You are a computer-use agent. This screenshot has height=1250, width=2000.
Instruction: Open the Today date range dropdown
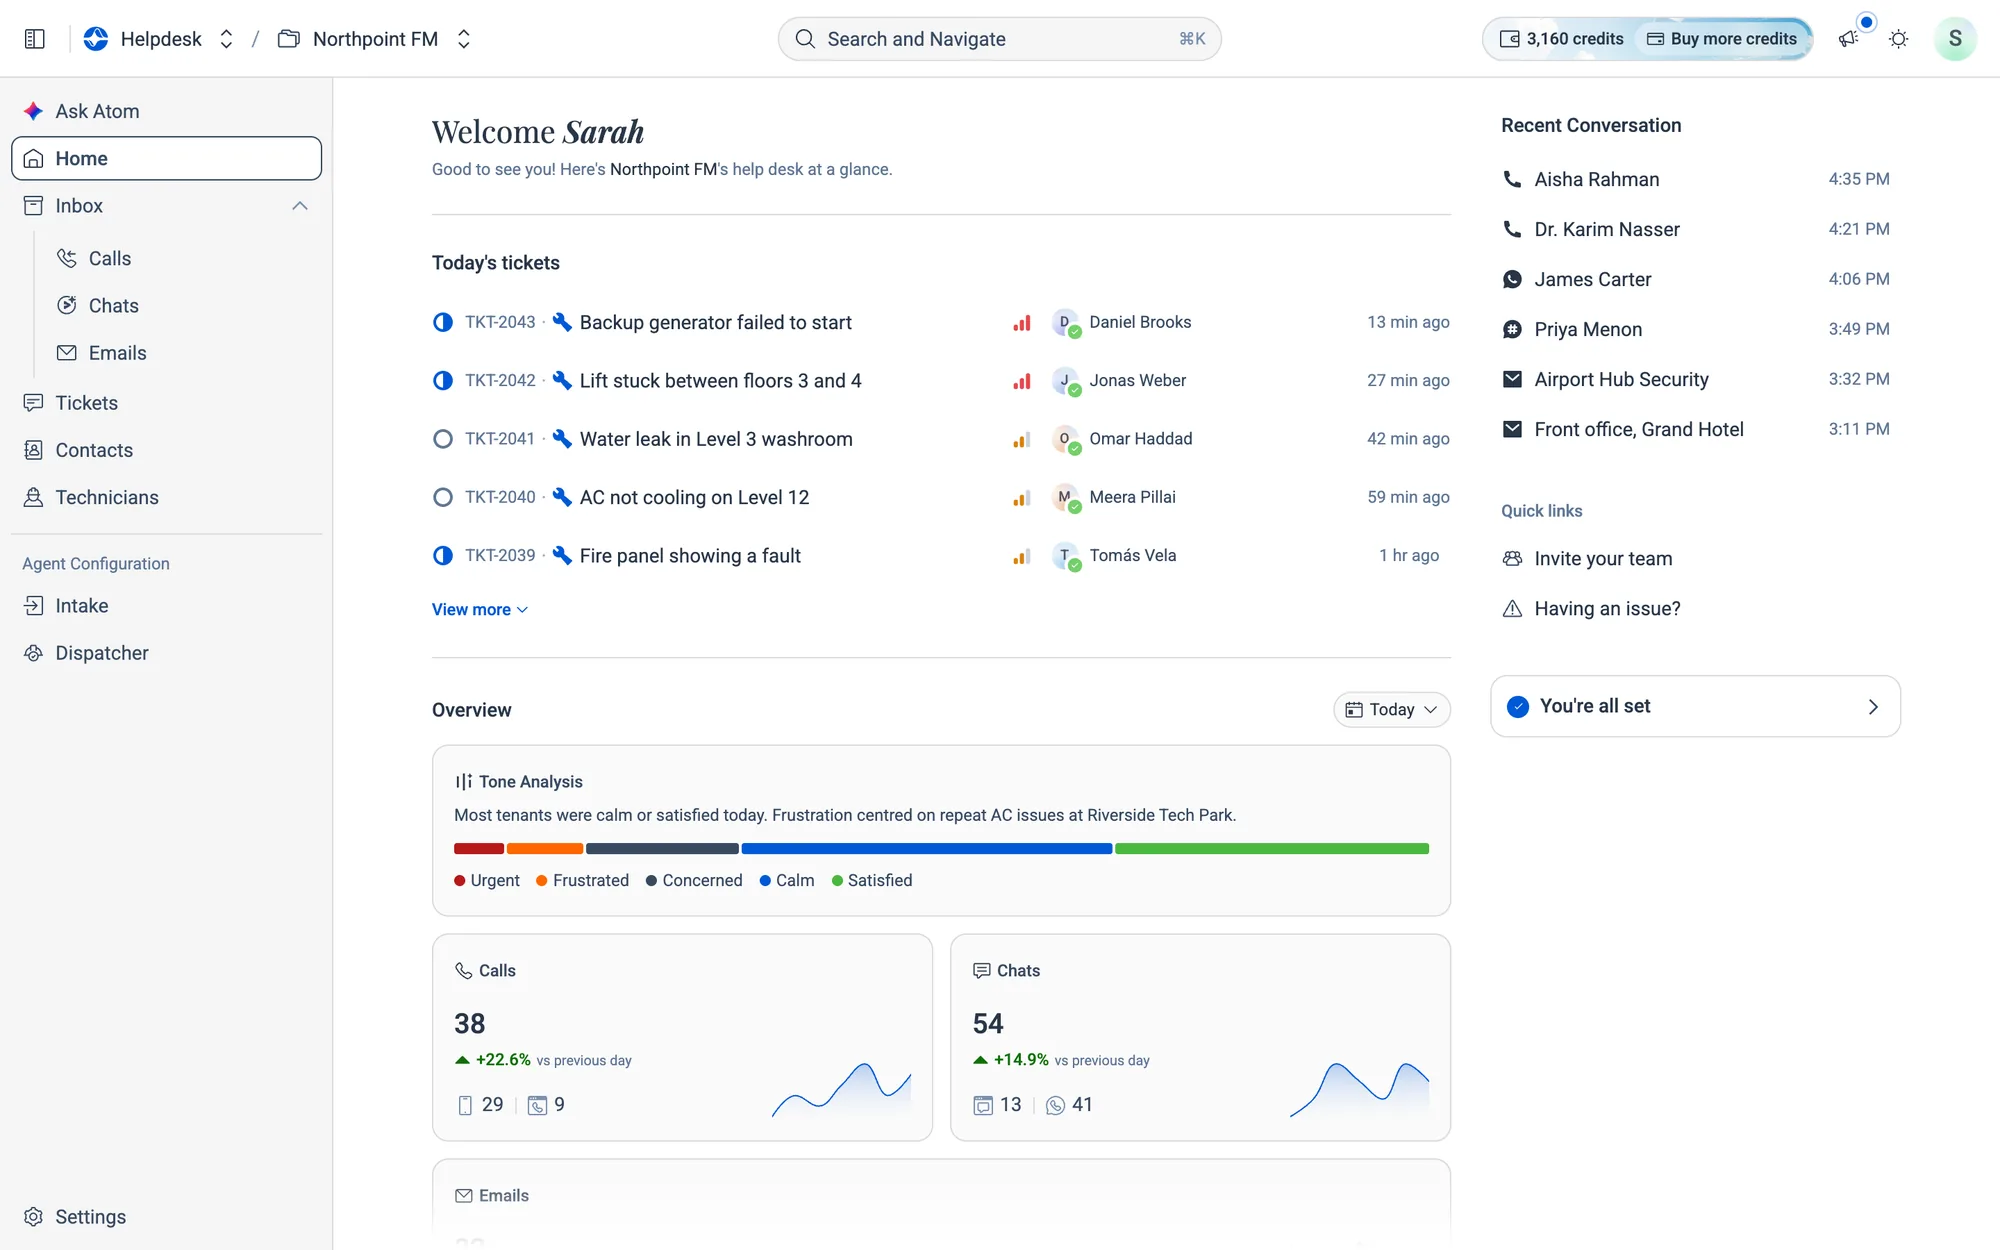click(x=1391, y=709)
